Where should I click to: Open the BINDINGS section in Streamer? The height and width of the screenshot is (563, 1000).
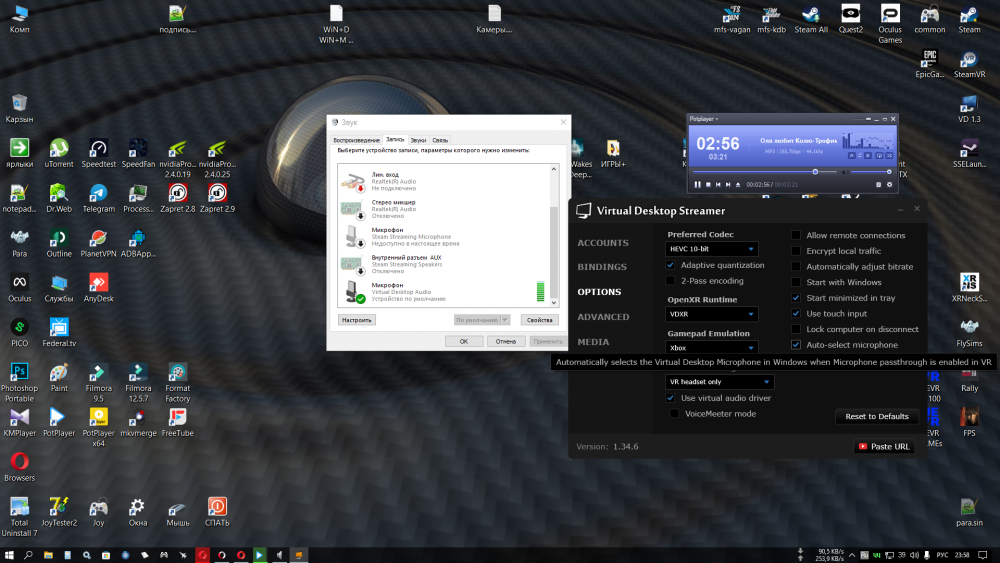tap(602, 267)
